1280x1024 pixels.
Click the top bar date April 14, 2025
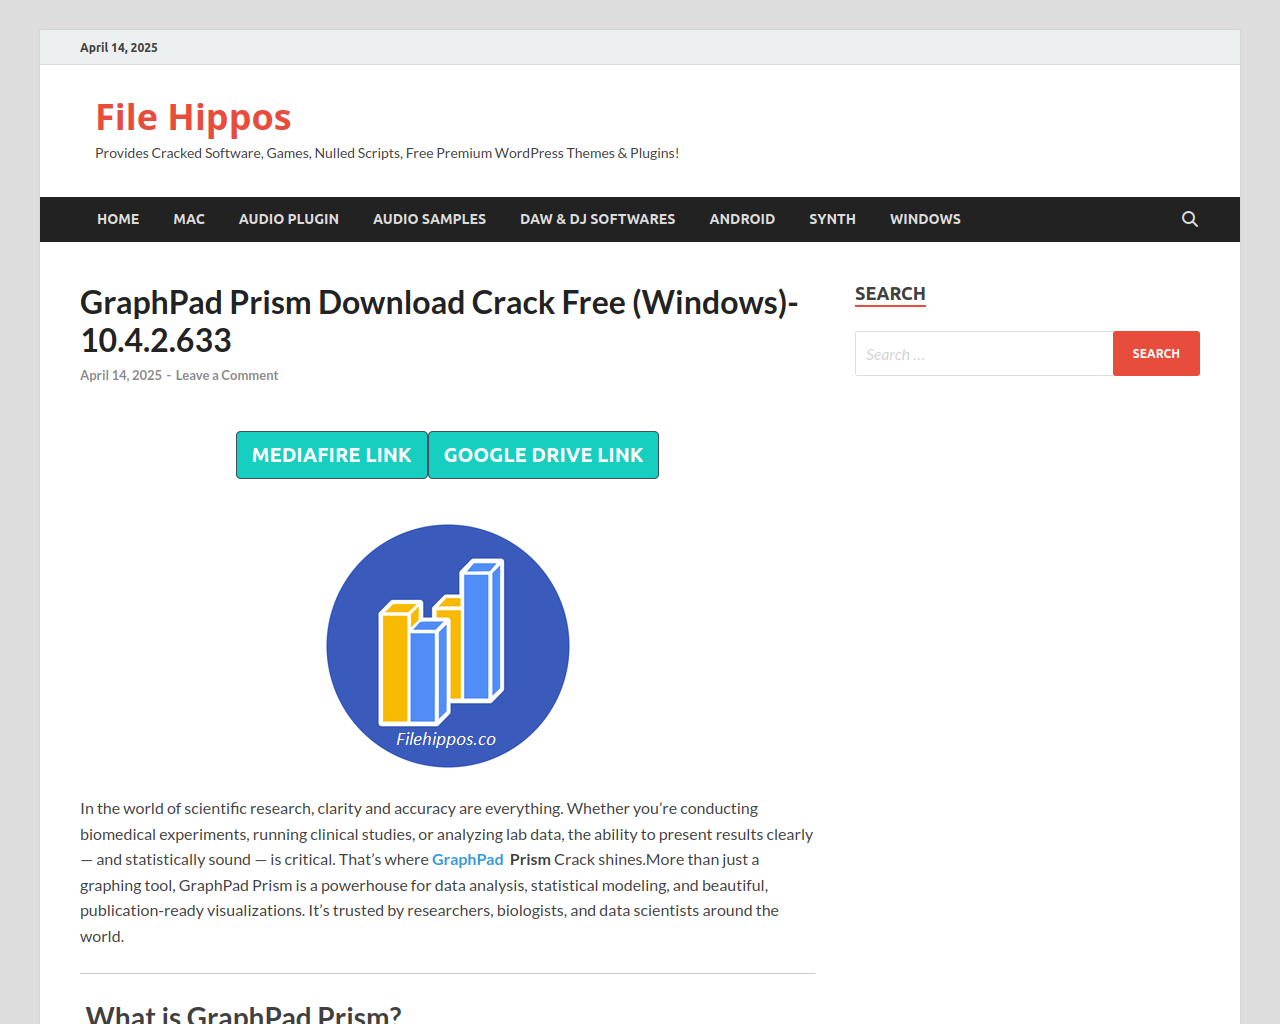pyautogui.click(x=119, y=48)
